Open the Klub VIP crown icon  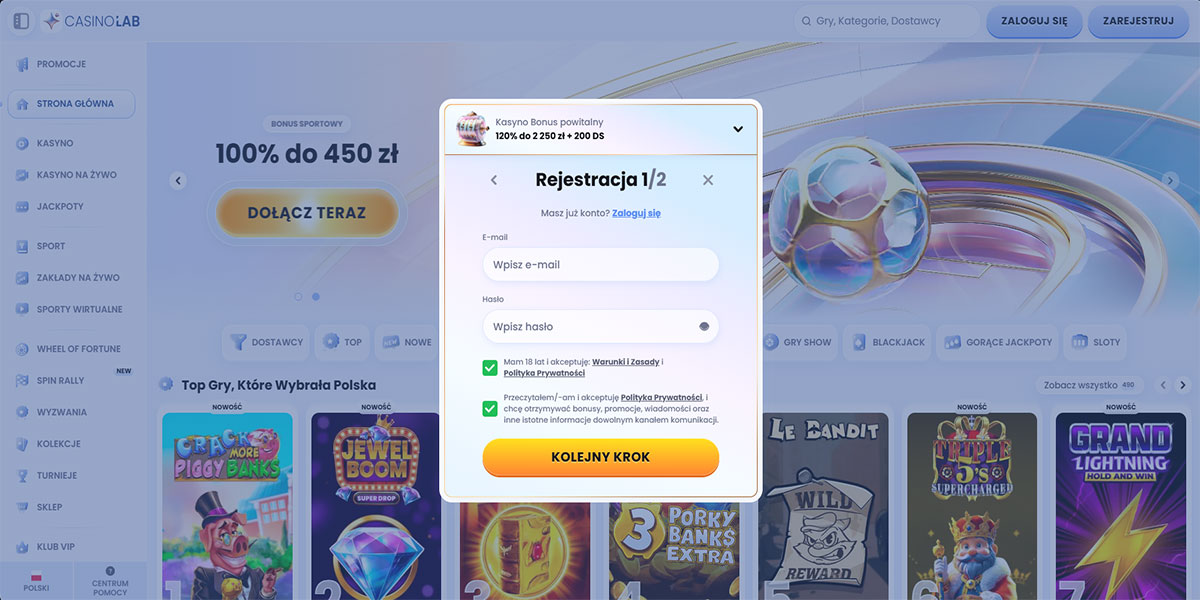[x=22, y=547]
